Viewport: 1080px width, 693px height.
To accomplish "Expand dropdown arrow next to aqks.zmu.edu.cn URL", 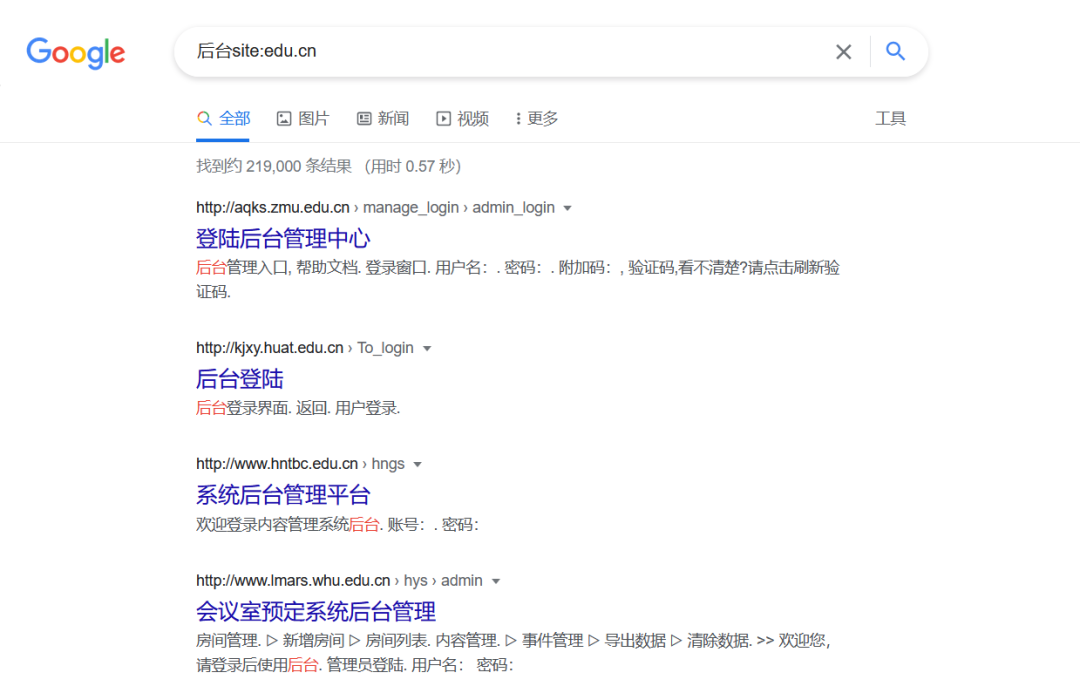I will point(568,208).
